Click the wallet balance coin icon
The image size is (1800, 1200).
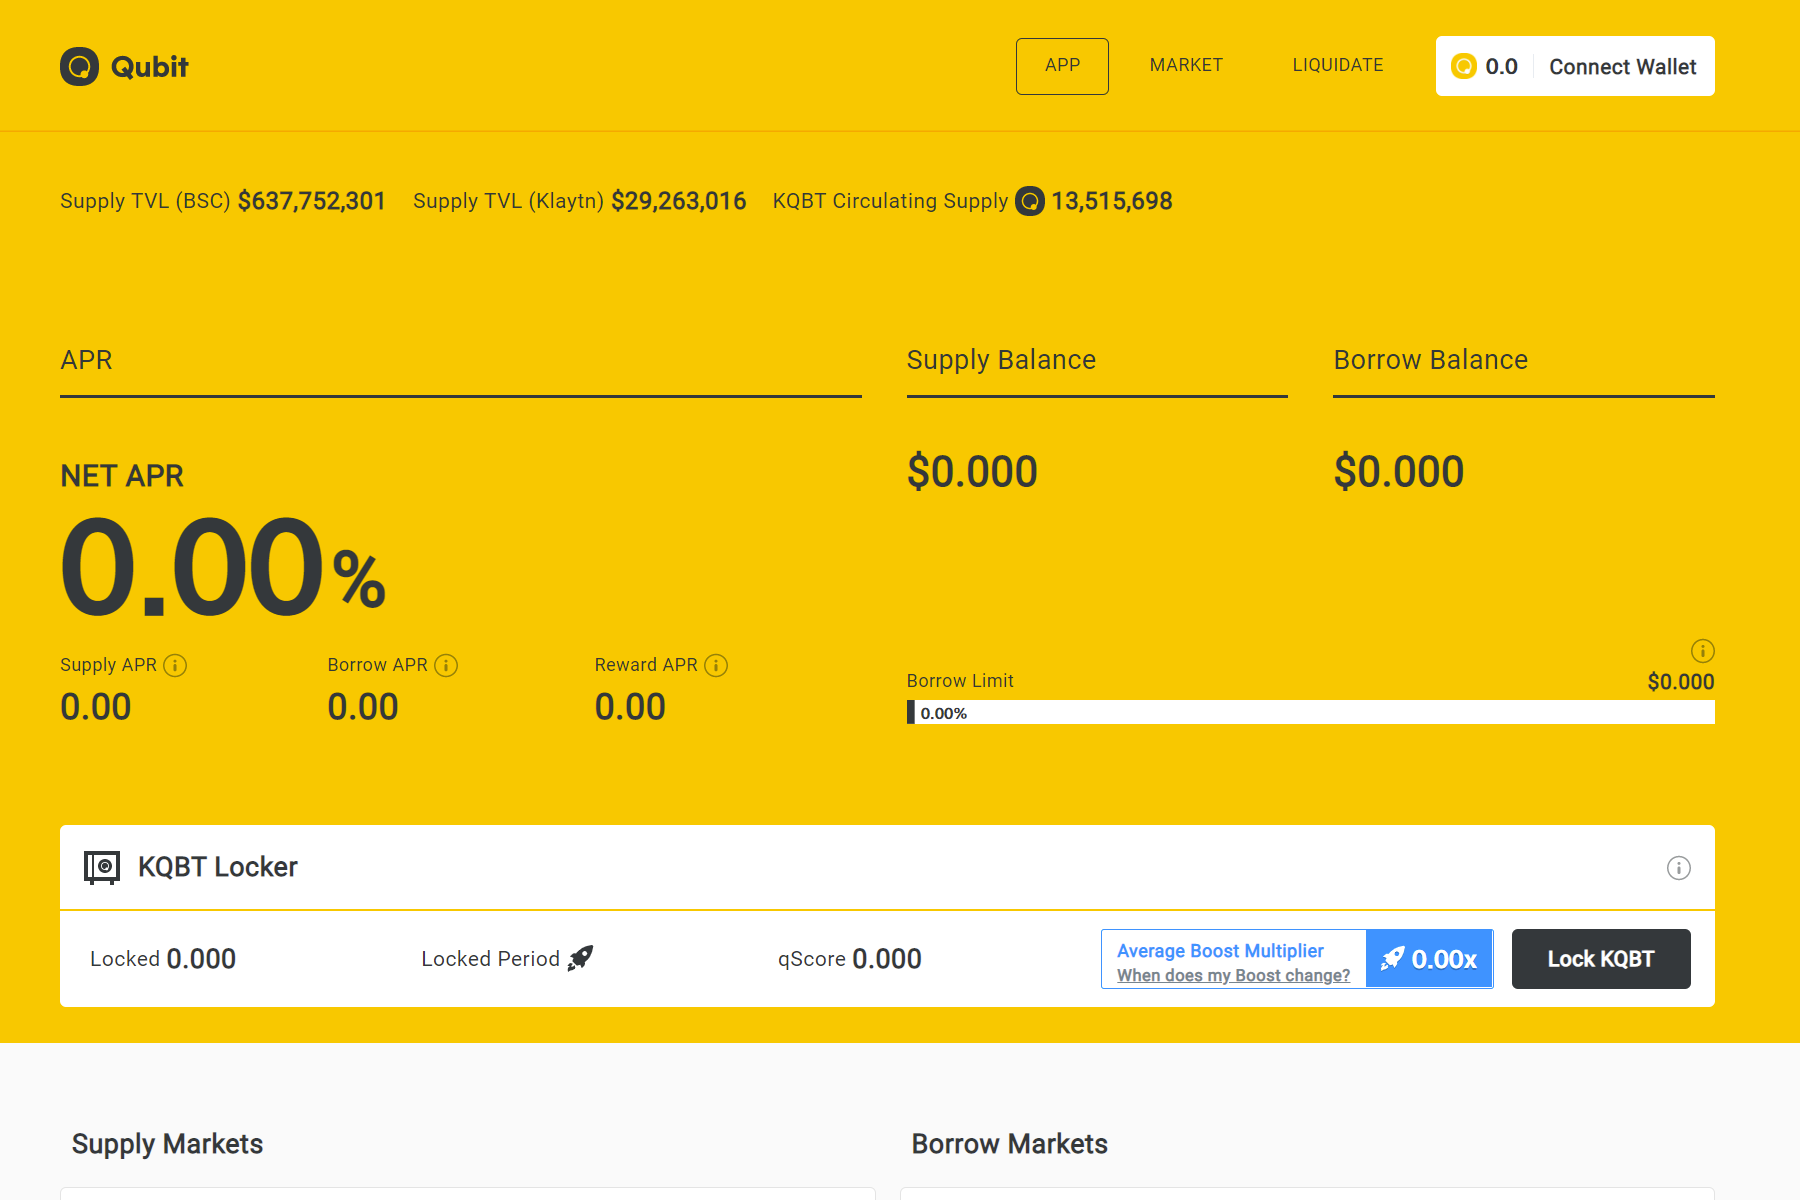pyautogui.click(x=1464, y=66)
